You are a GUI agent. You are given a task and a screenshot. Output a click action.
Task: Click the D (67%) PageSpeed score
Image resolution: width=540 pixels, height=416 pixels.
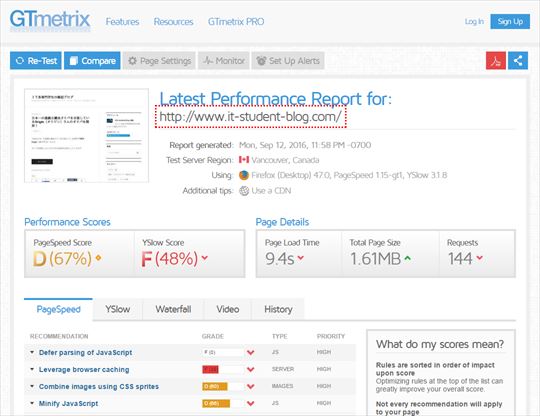(62, 258)
